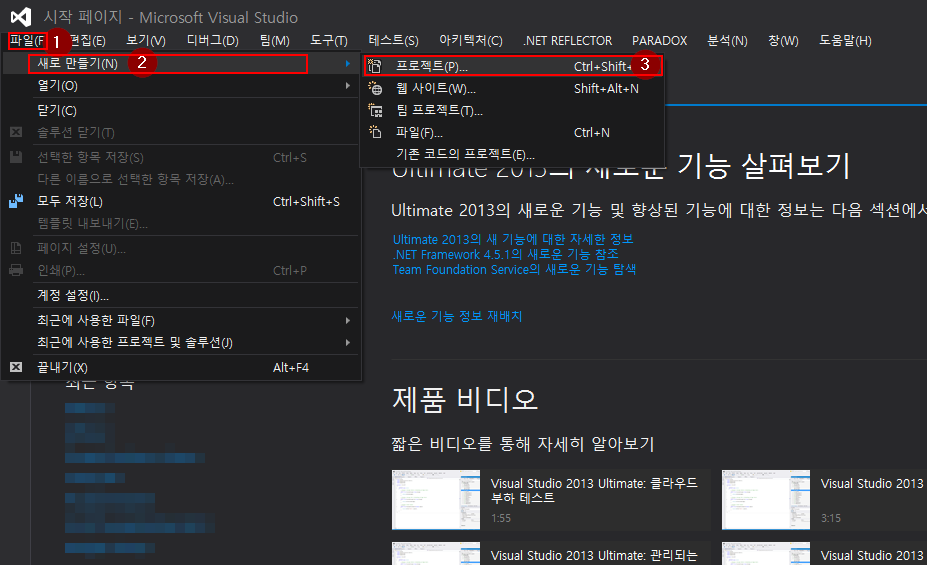Click the Visual Studio logo icon

click(21, 17)
